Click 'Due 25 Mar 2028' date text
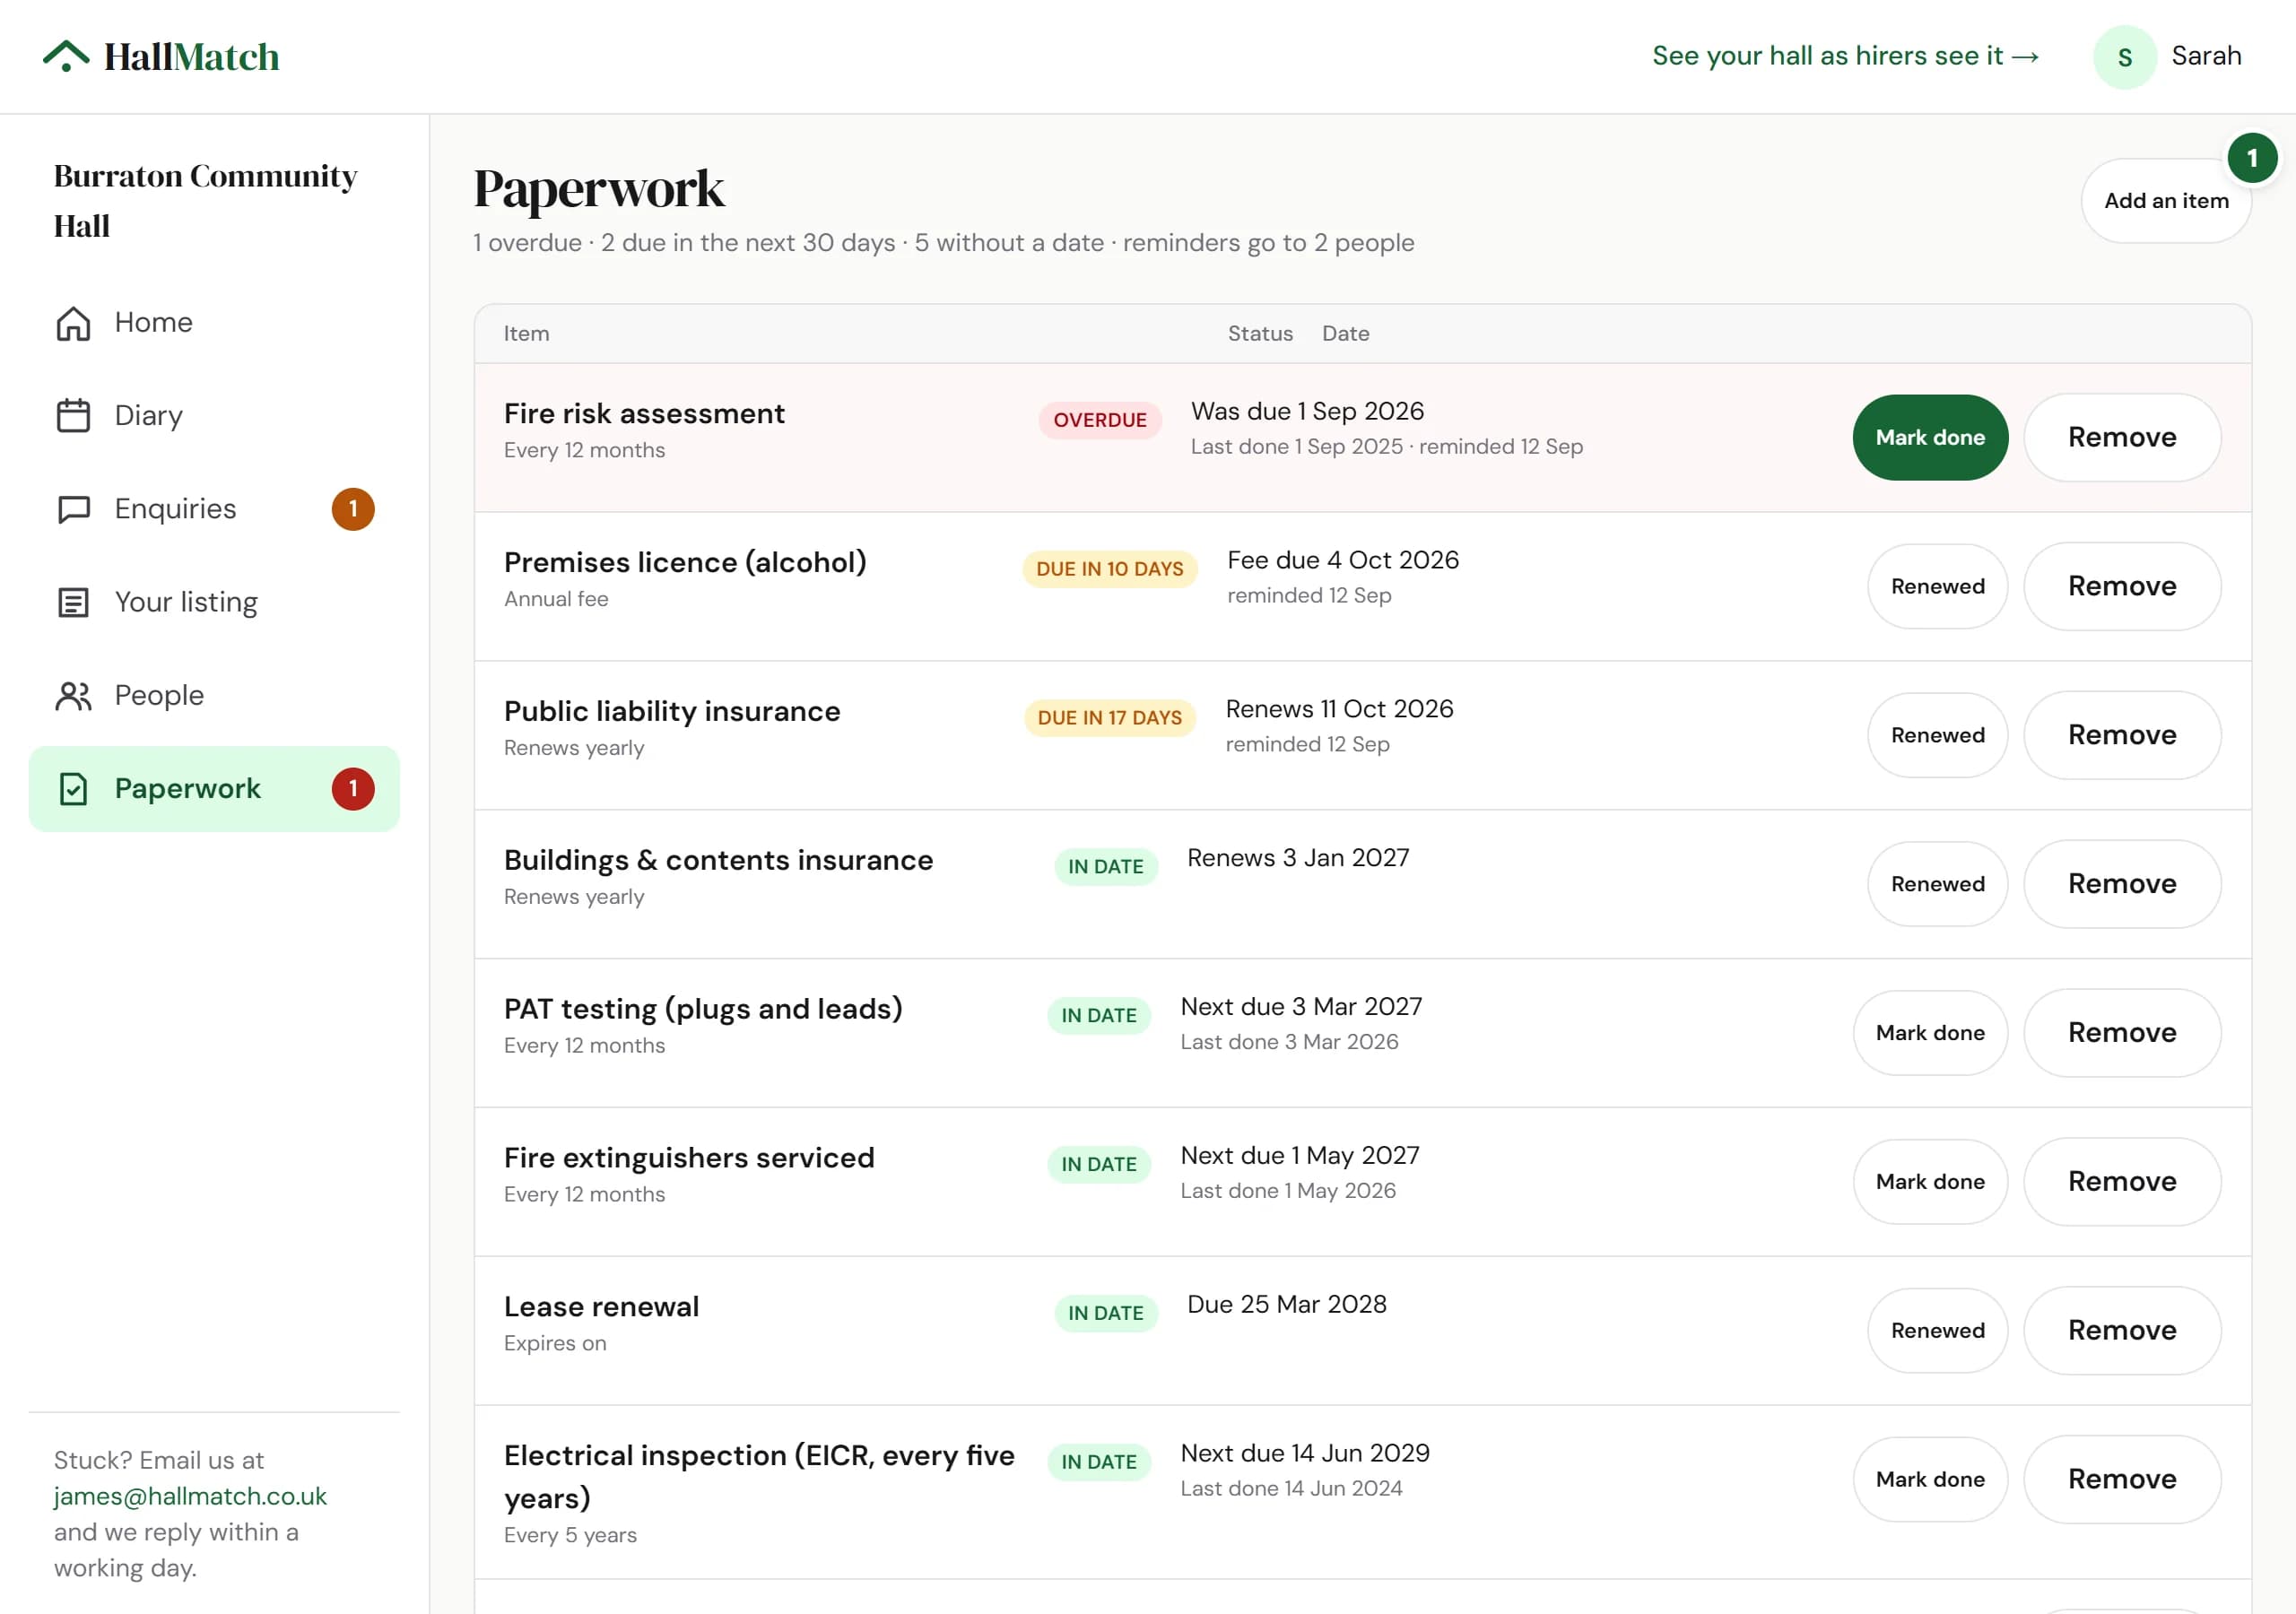The height and width of the screenshot is (1614, 2296). pos(1286,1306)
